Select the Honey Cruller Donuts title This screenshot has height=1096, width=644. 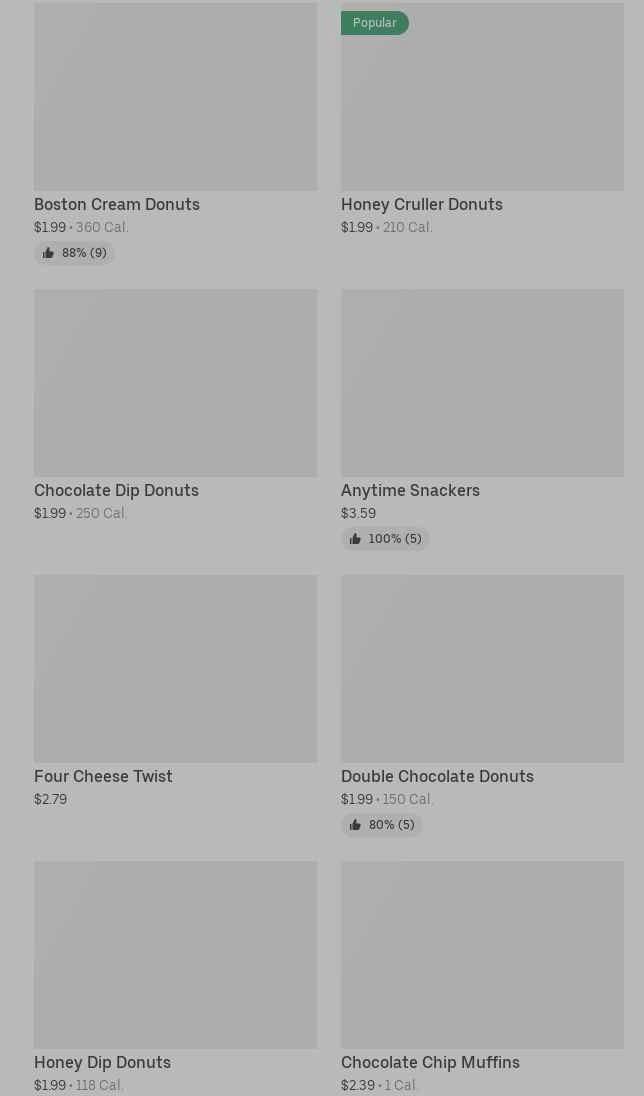[422, 205]
